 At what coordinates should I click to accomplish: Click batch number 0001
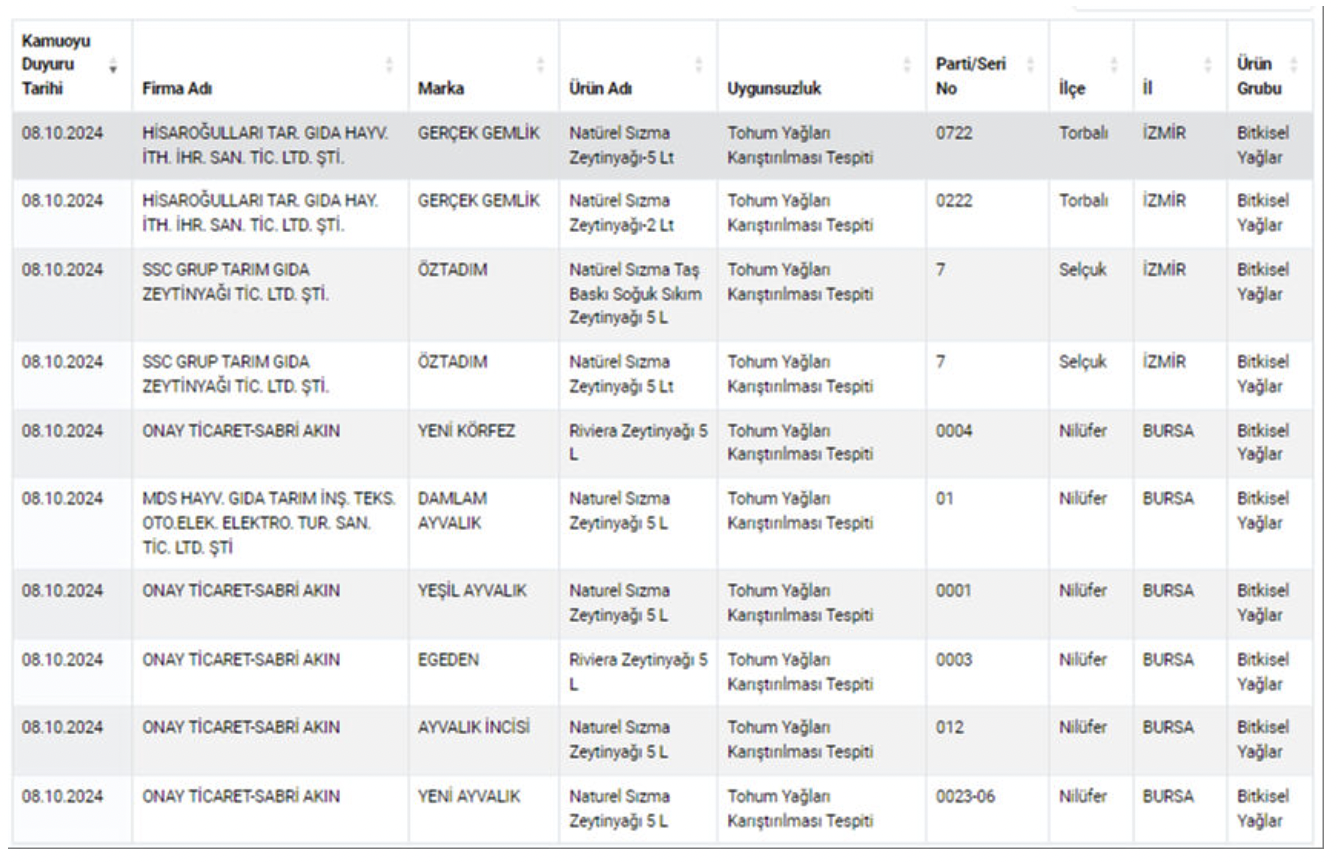[x=953, y=590]
